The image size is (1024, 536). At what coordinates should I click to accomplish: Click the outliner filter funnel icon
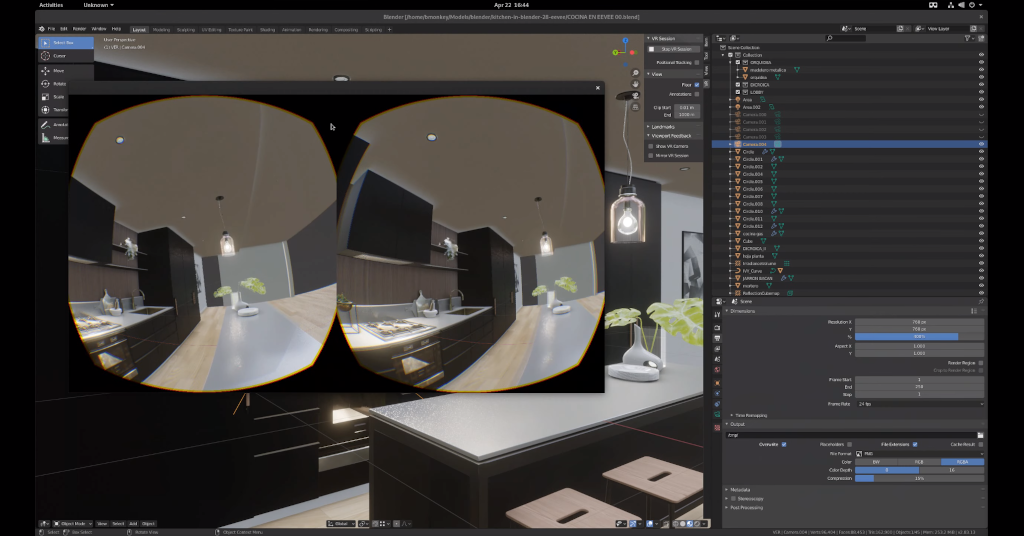pyautogui.click(x=968, y=39)
